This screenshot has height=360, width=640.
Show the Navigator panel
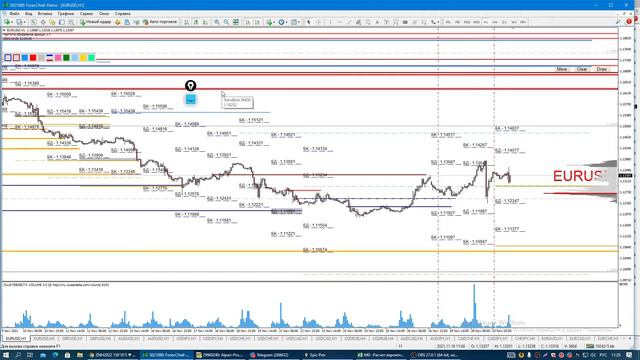pyautogui.click(x=52, y=22)
